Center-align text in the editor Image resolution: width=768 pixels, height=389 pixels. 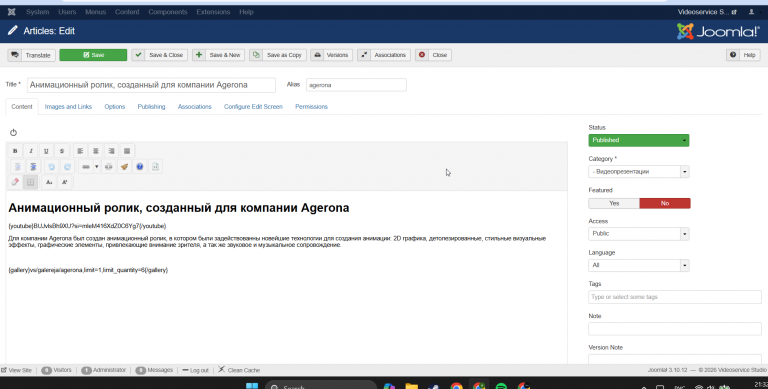pos(96,151)
